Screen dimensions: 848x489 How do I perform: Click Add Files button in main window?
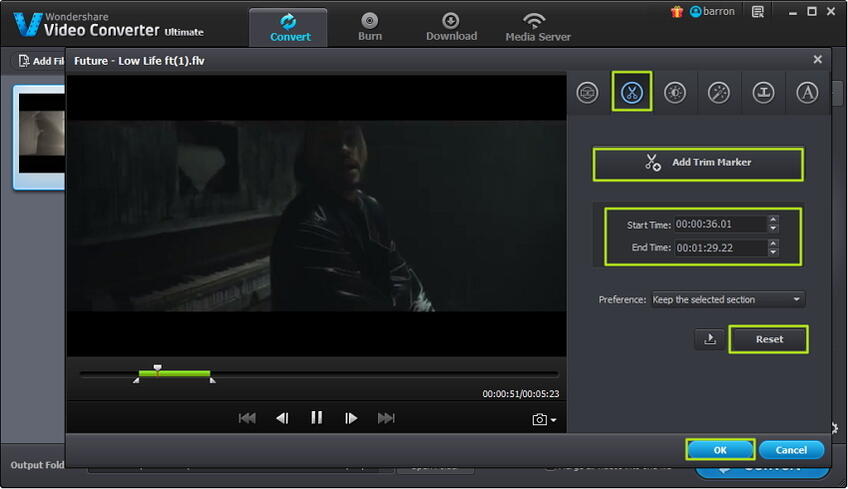41,61
